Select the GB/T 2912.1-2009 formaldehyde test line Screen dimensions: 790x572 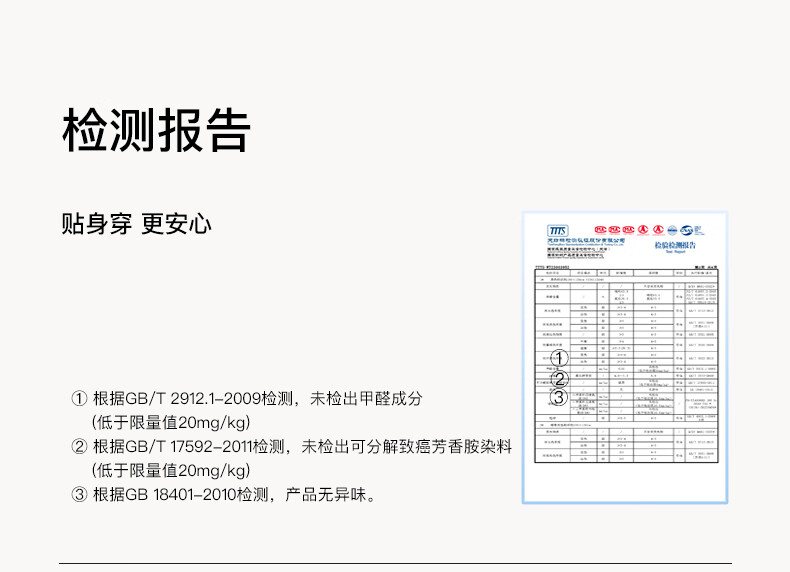(247, 399)
